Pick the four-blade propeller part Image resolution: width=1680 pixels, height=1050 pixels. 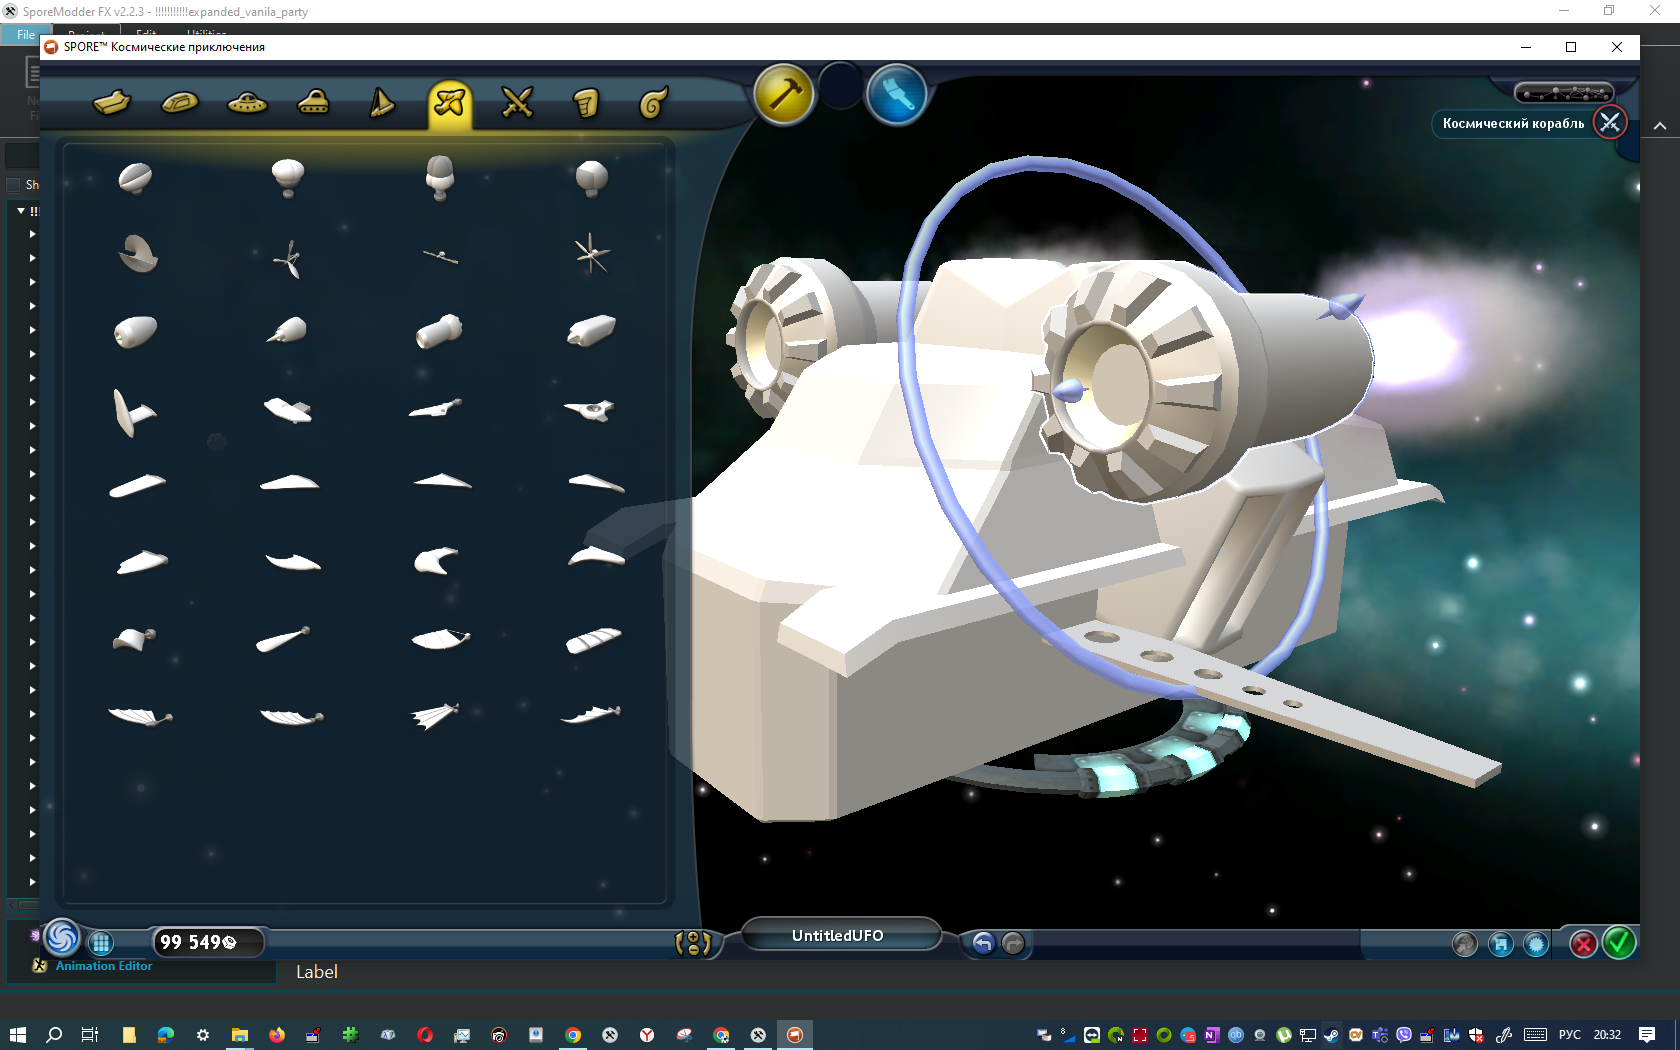click(592, 253)
